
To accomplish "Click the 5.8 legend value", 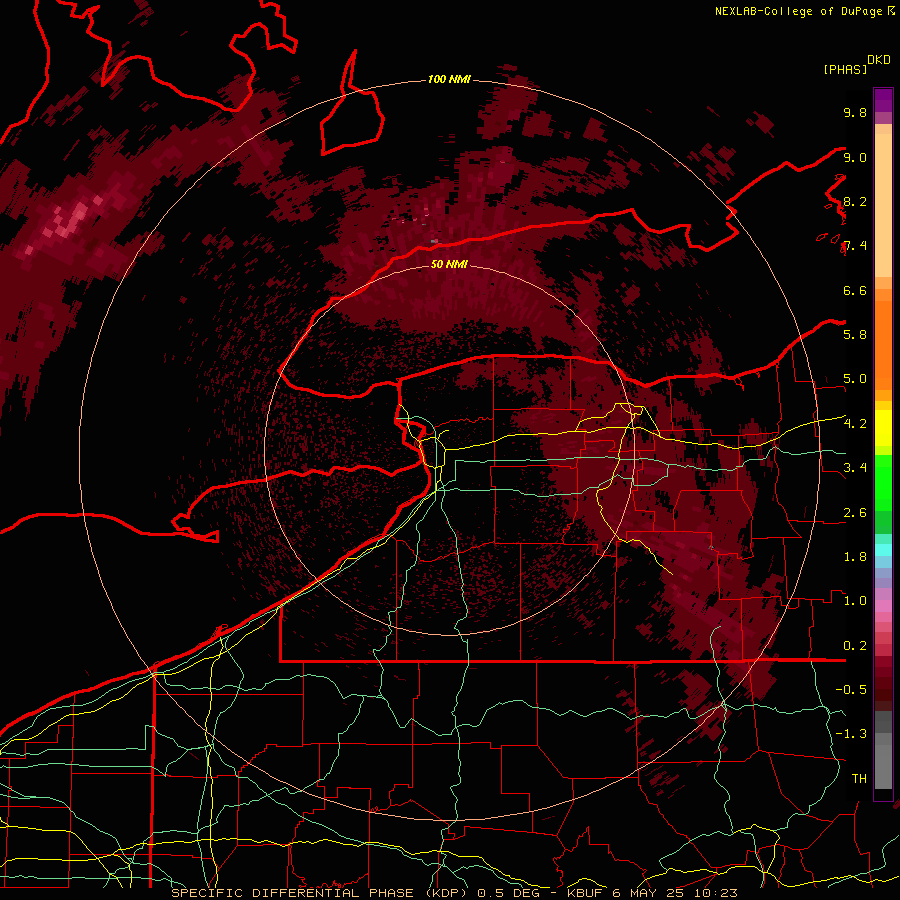I will [x=855, y=334].
